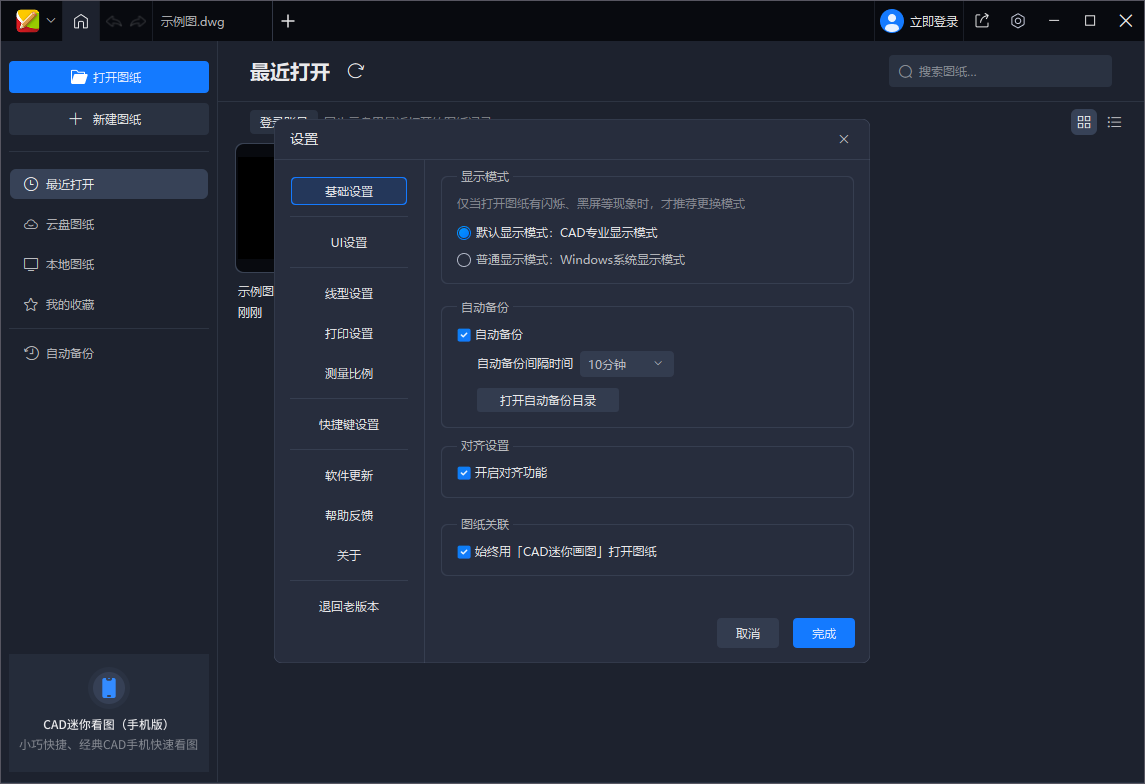1145x784 pixels.
Task: Click the 搜索图纸 search input field
Action: (x=1000, y=71)
